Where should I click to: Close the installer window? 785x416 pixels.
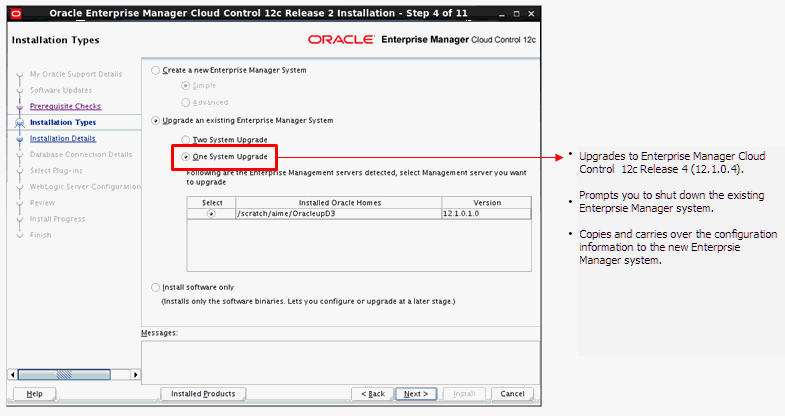point(531,14)
